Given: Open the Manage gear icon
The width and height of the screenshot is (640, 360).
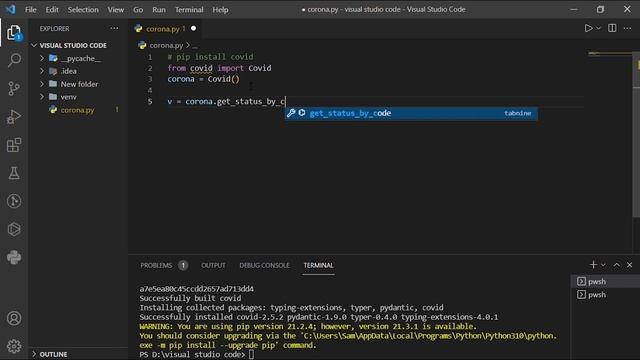Looking at the screenshot, I should click(14, 346).
